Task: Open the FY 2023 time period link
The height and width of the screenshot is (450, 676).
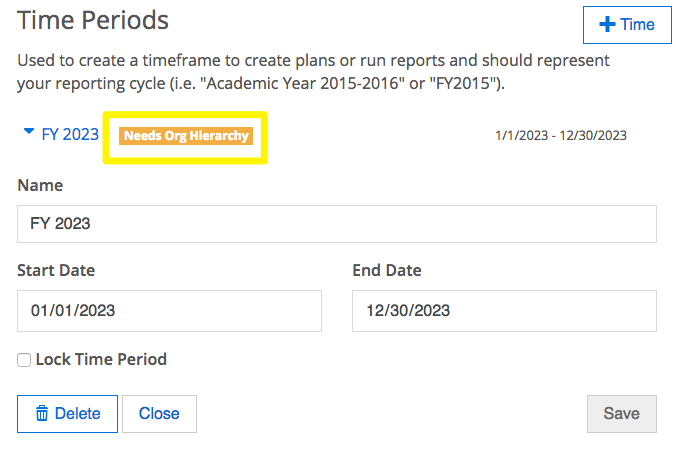Action: click(x=70, y=134)
